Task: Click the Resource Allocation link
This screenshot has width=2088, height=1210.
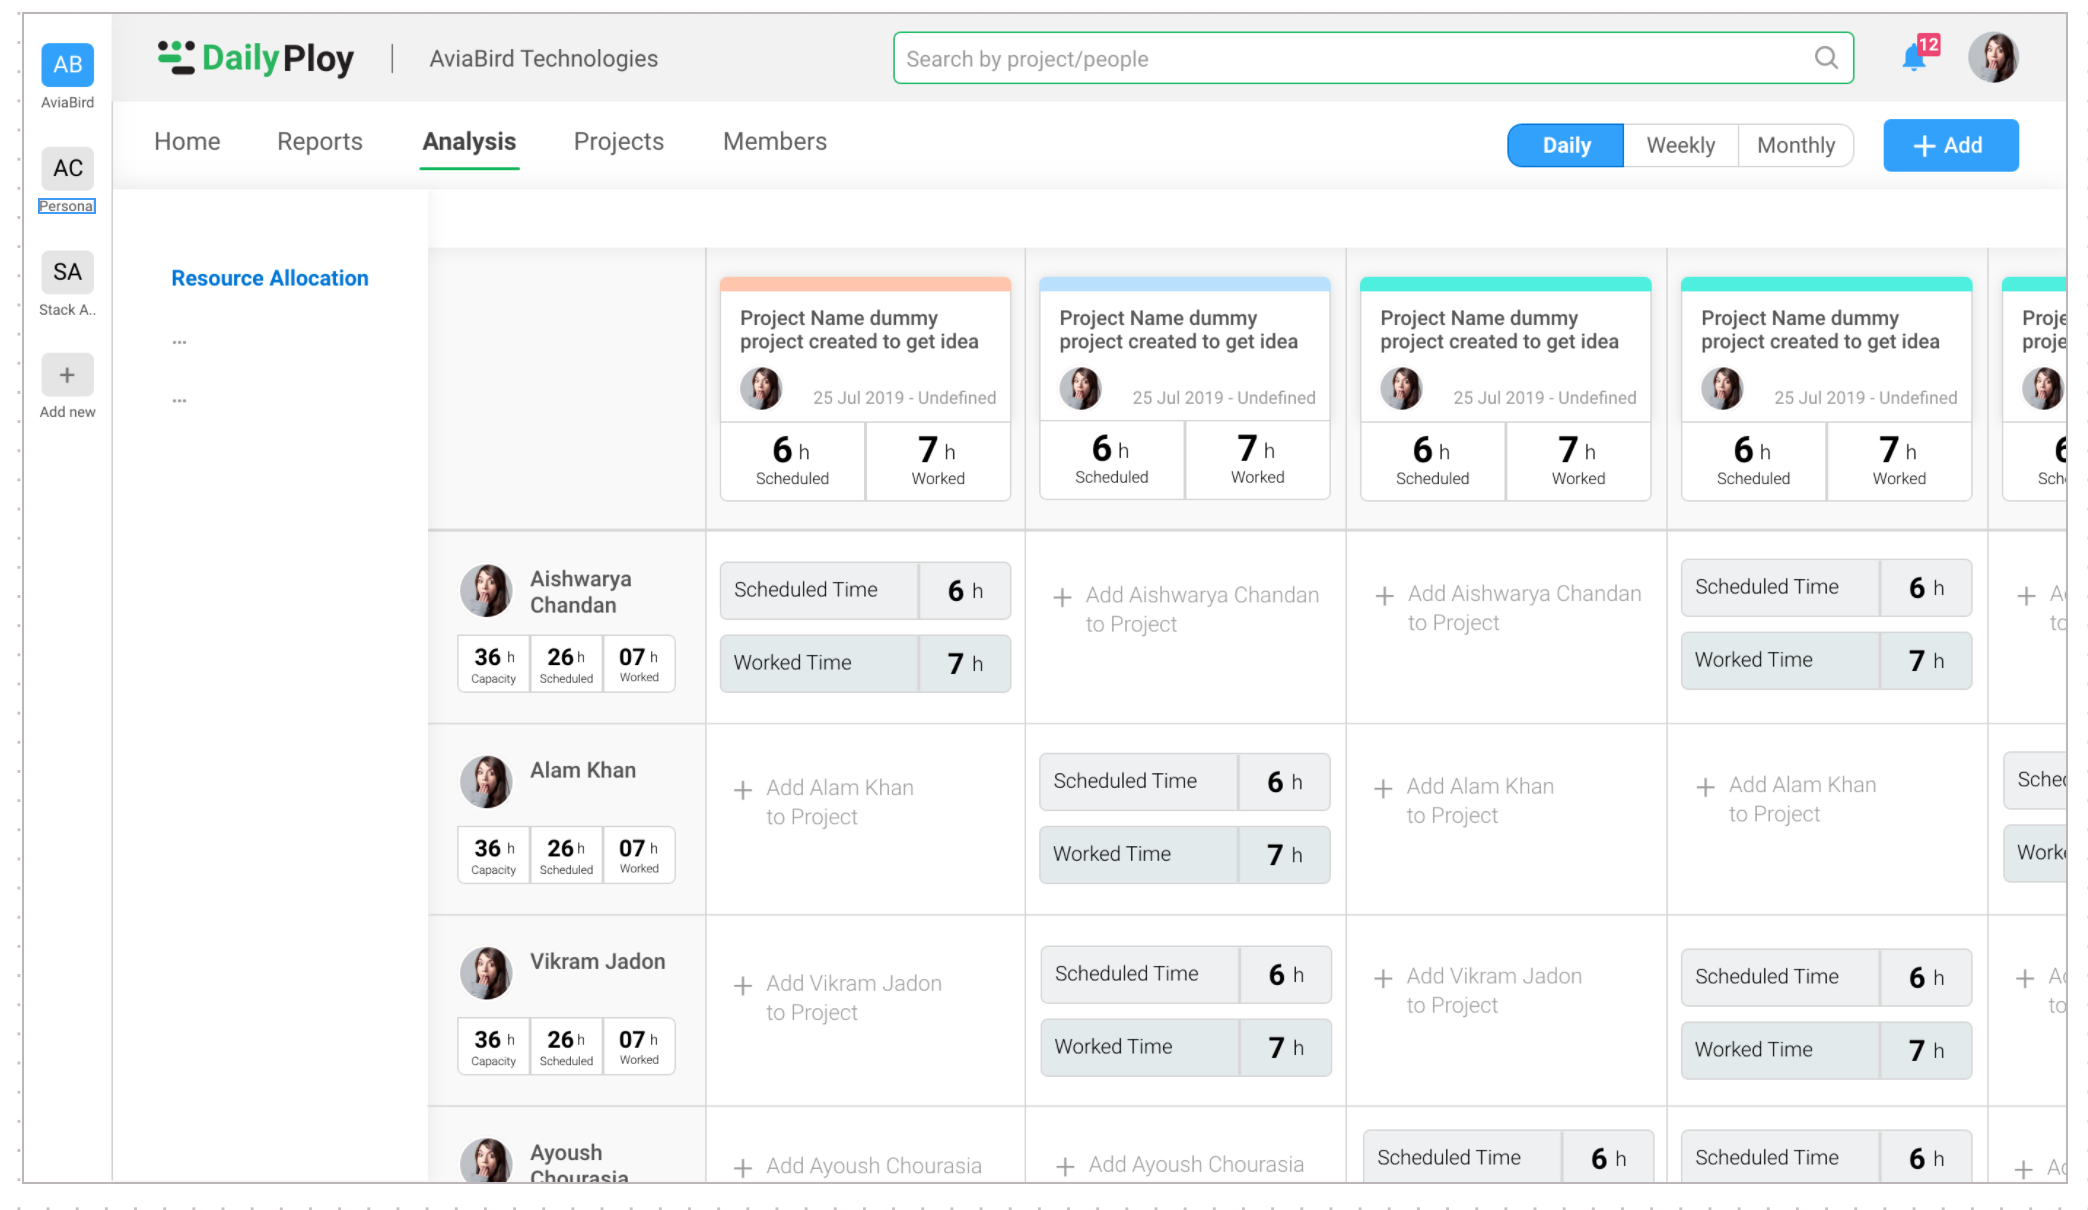Action: [269, 278]
